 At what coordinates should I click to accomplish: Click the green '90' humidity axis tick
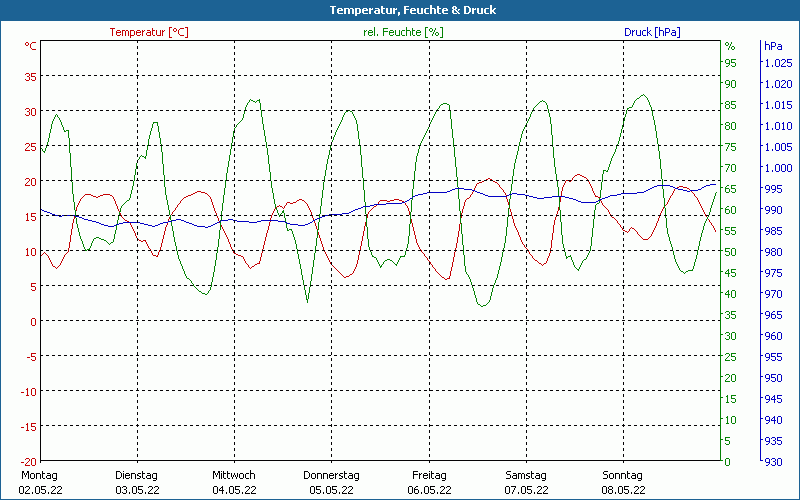pos(731,84)
